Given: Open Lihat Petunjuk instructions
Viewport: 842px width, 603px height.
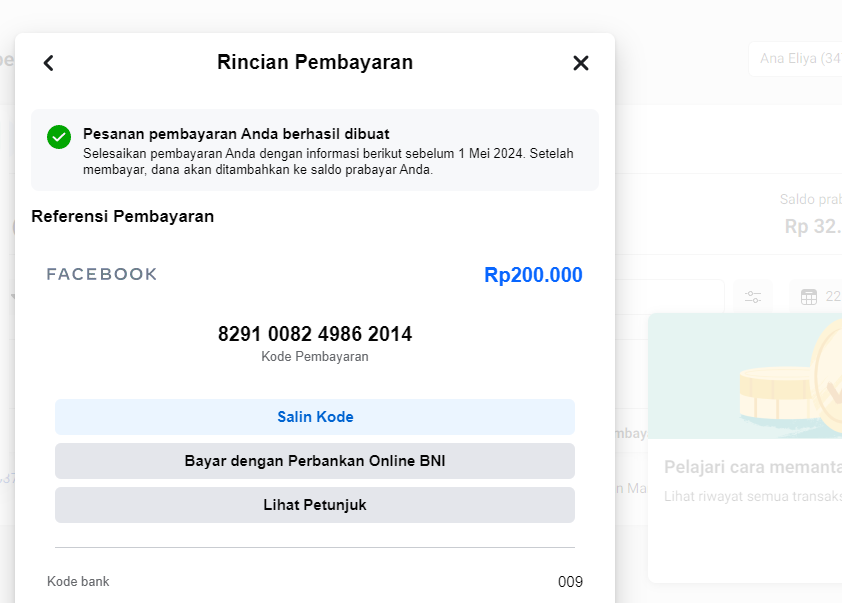Looking at the screenshot, I should tap(315, 505).
